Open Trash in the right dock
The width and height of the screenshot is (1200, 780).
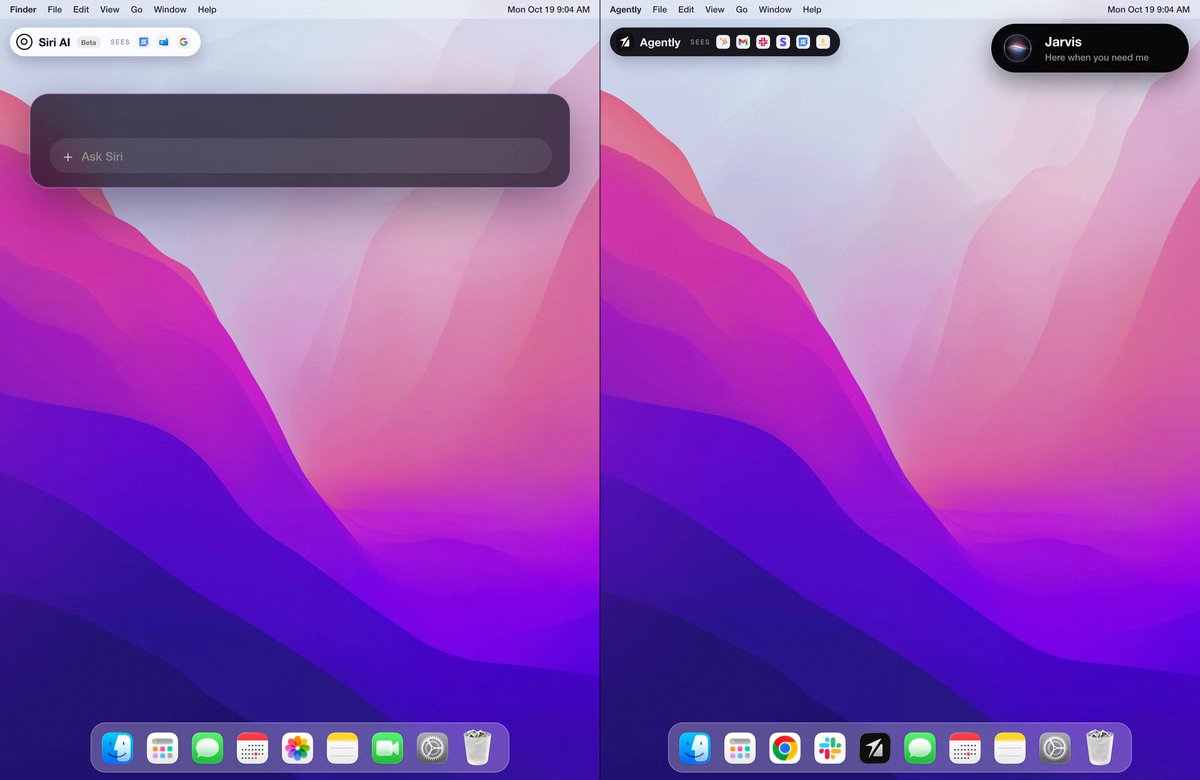pyautogui.click(x=1100, y=747)
